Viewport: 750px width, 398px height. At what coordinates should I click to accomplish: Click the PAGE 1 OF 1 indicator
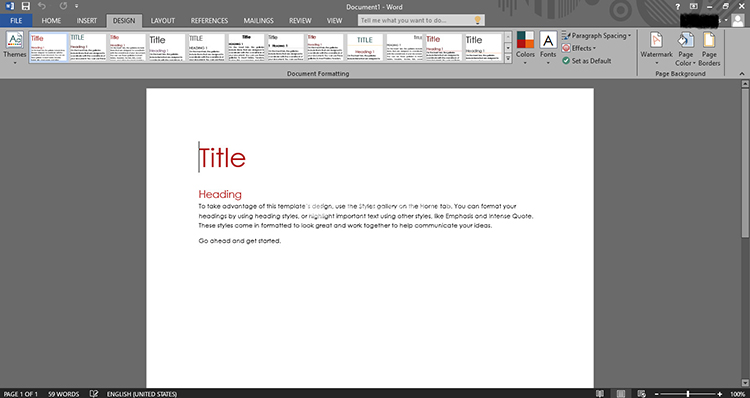20,394
